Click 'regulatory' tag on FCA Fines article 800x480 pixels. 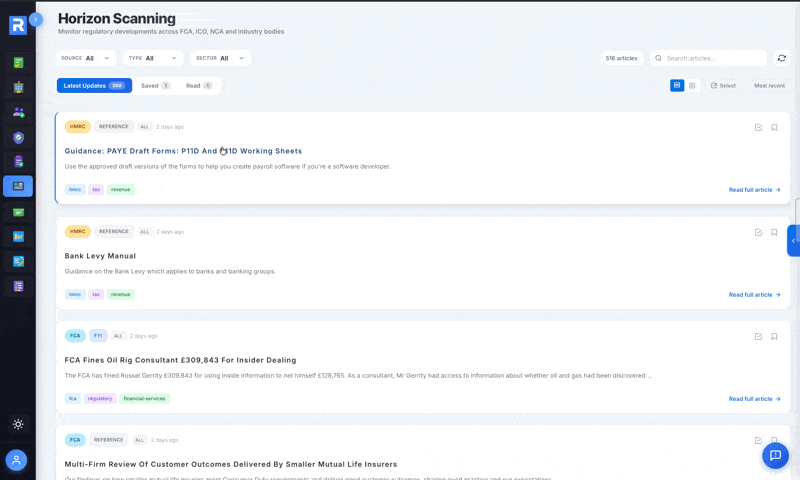pos(100,398)
